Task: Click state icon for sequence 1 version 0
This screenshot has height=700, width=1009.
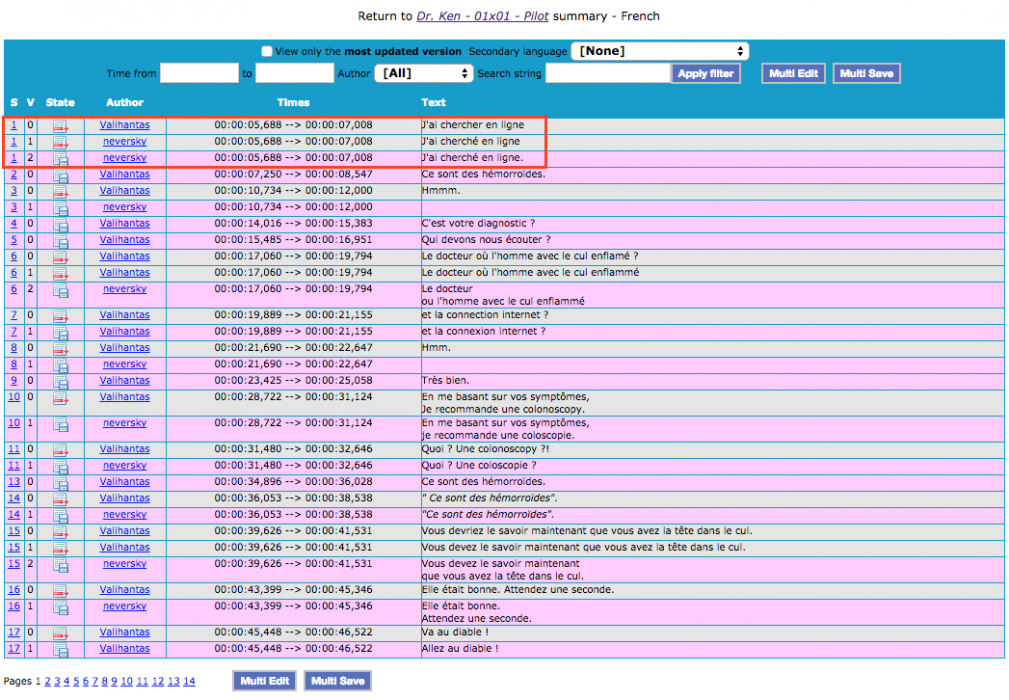Action: pyautogui.click(x=60, y=126)
